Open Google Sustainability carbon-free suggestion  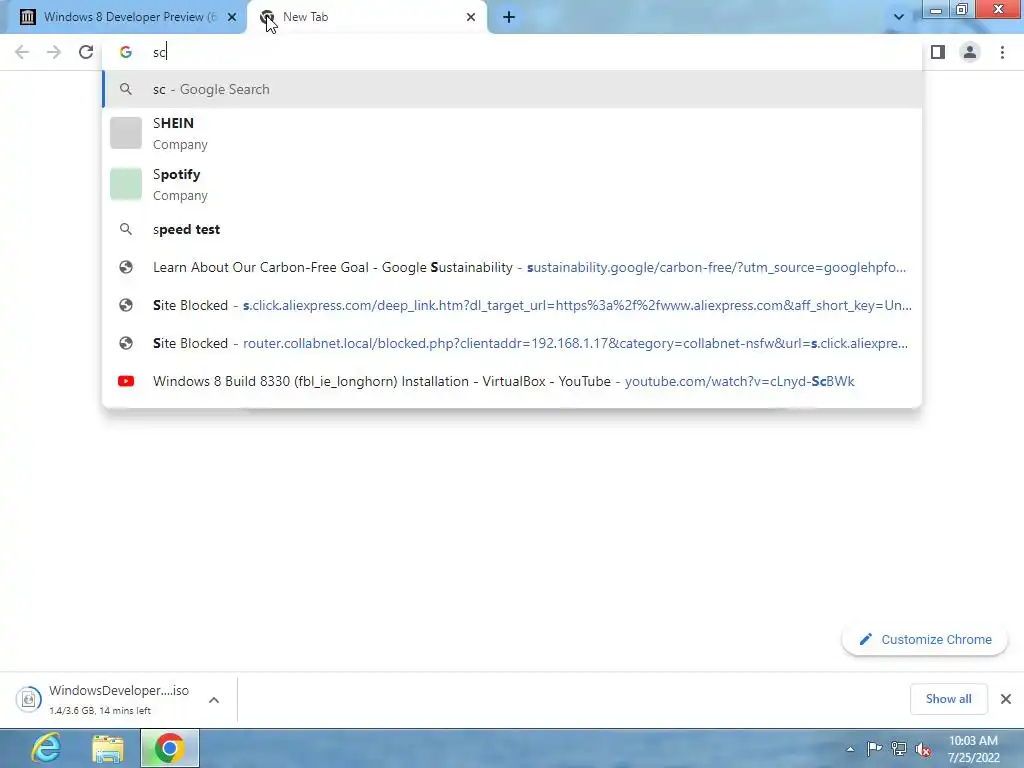tap(512, 267)
